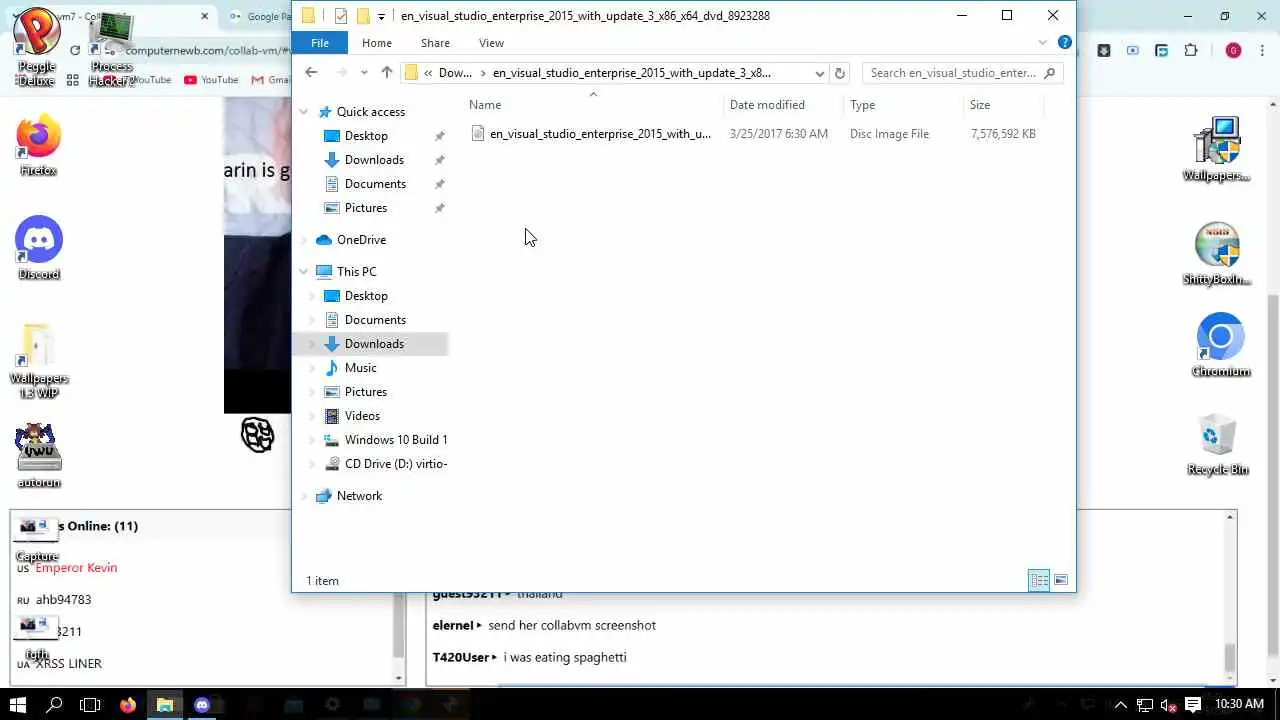Open the browser three-dot menu
This screenshot has height=720, width=1280.
1262,50
